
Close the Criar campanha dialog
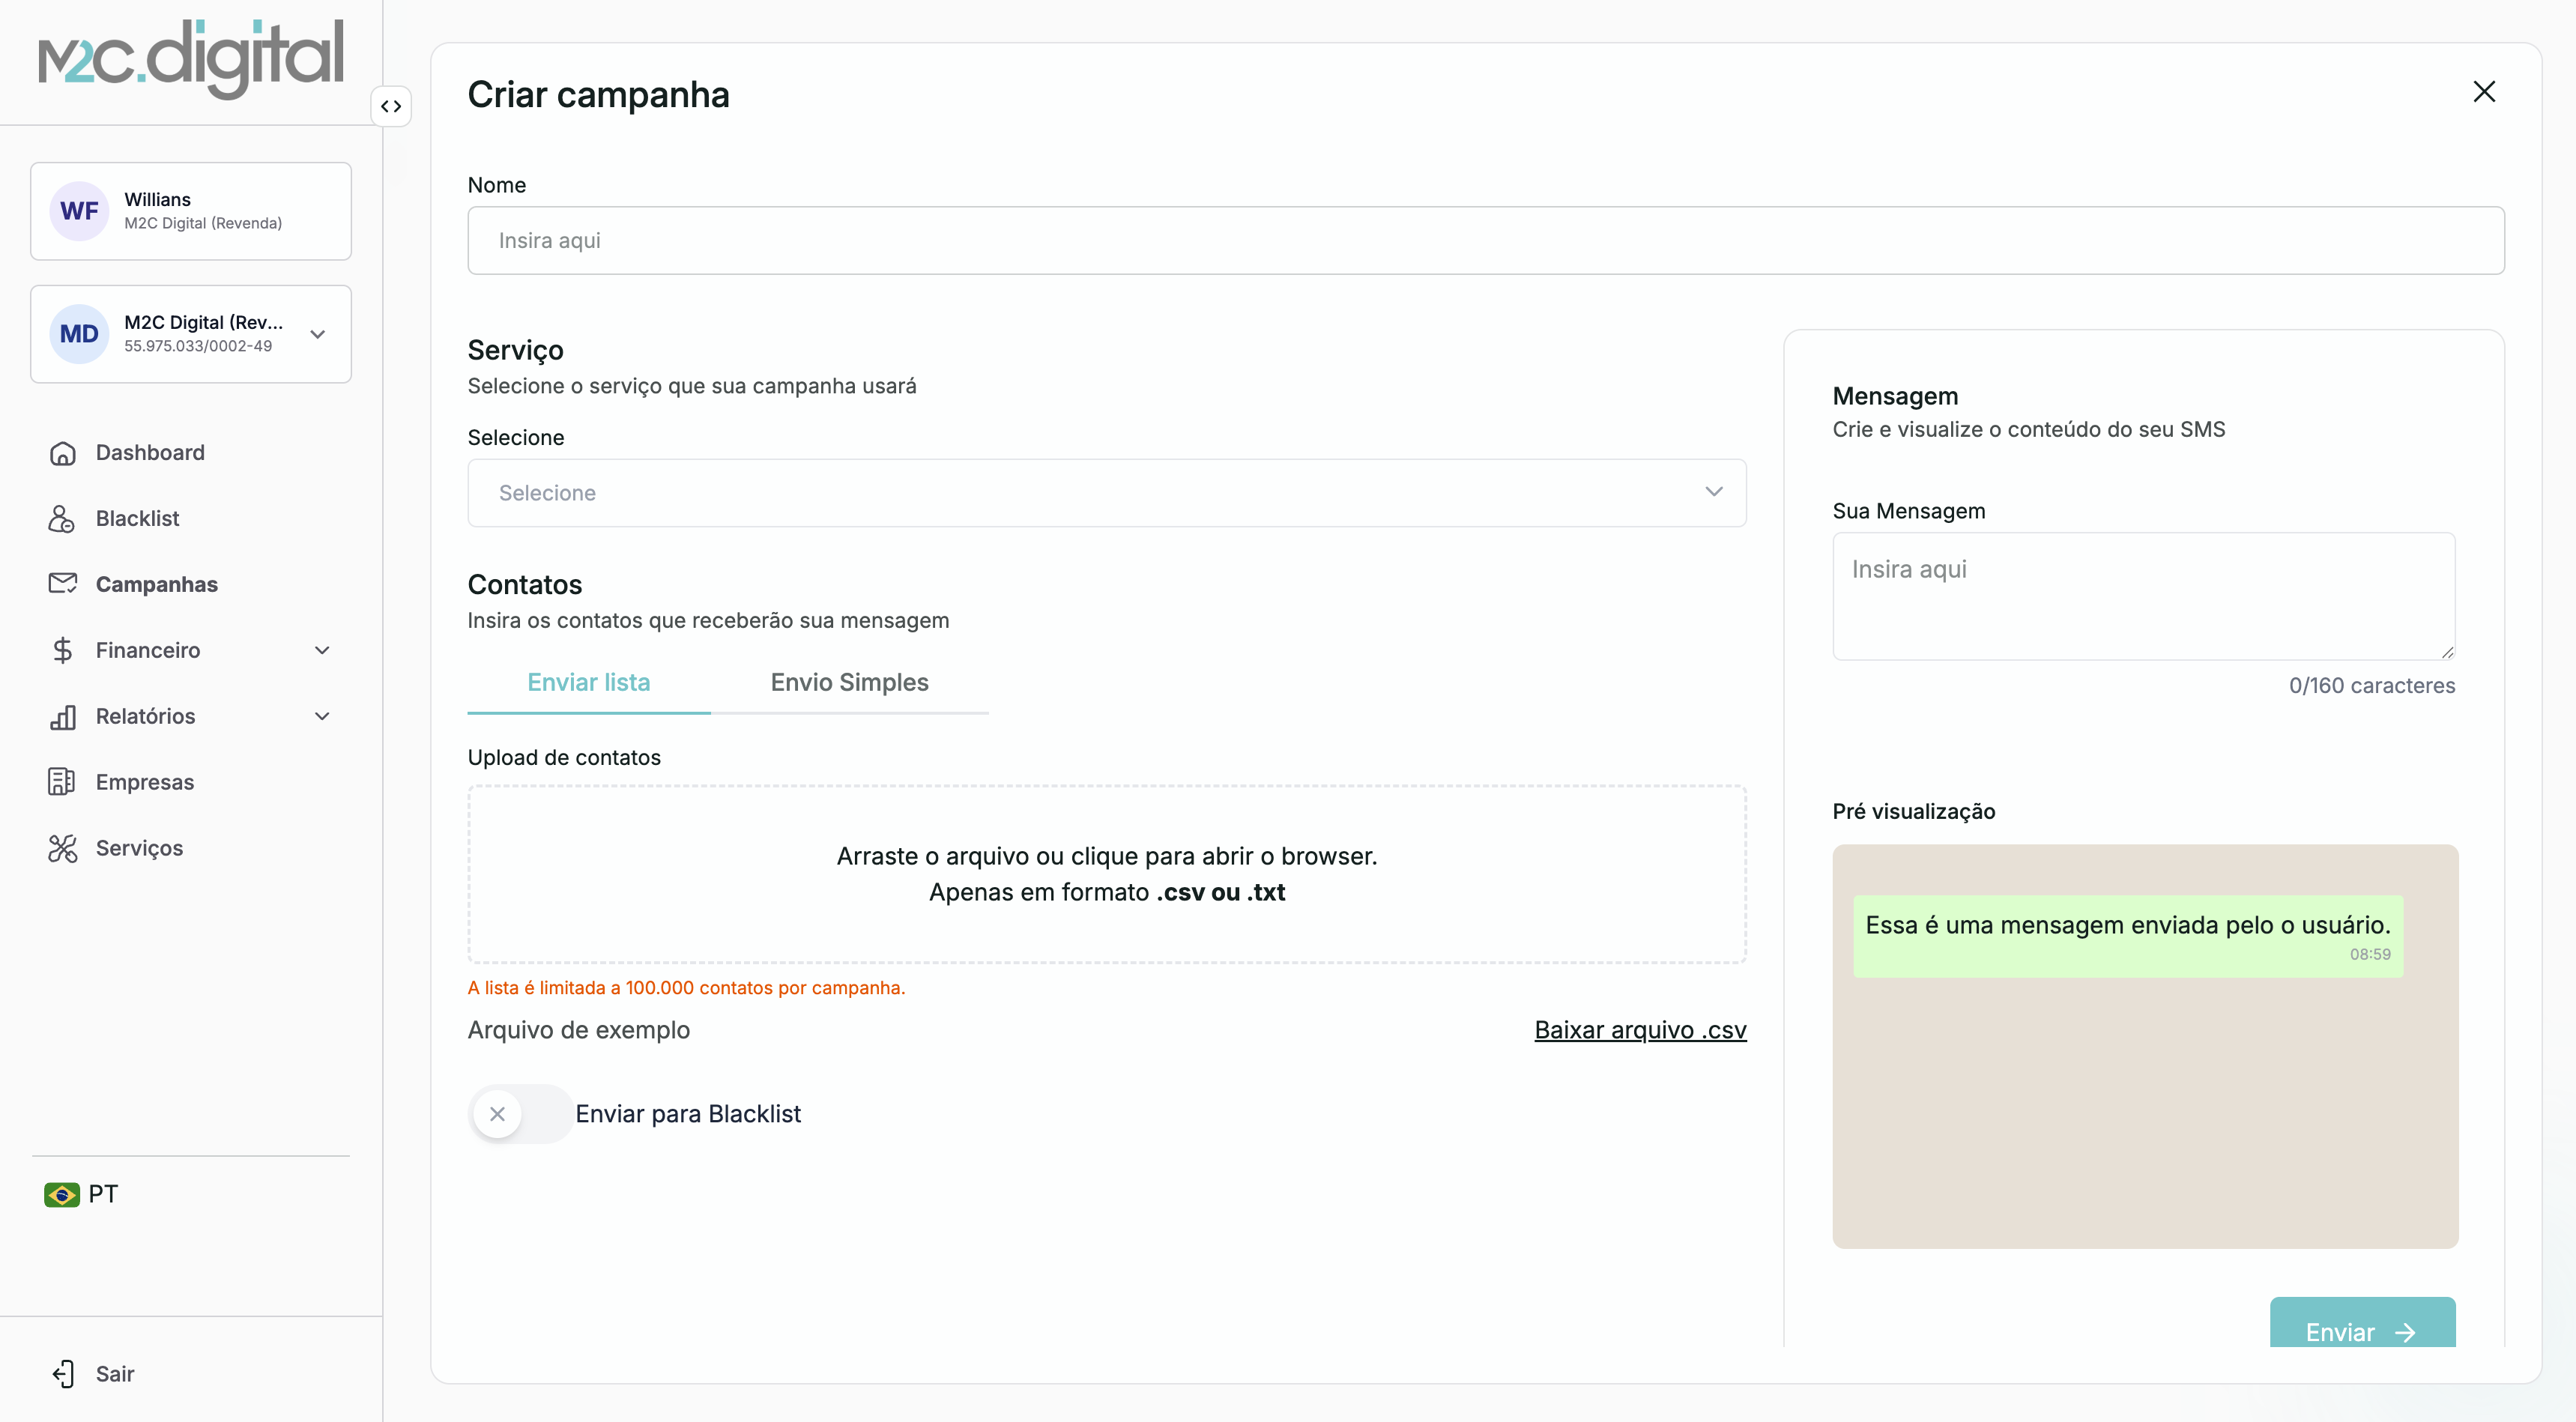pyautogui.click(x=2484, y=92)
